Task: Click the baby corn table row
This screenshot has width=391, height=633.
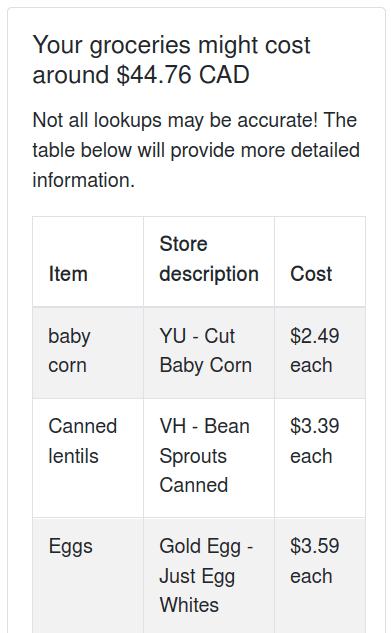Action: pyautogui.click(x=199, y=352)
